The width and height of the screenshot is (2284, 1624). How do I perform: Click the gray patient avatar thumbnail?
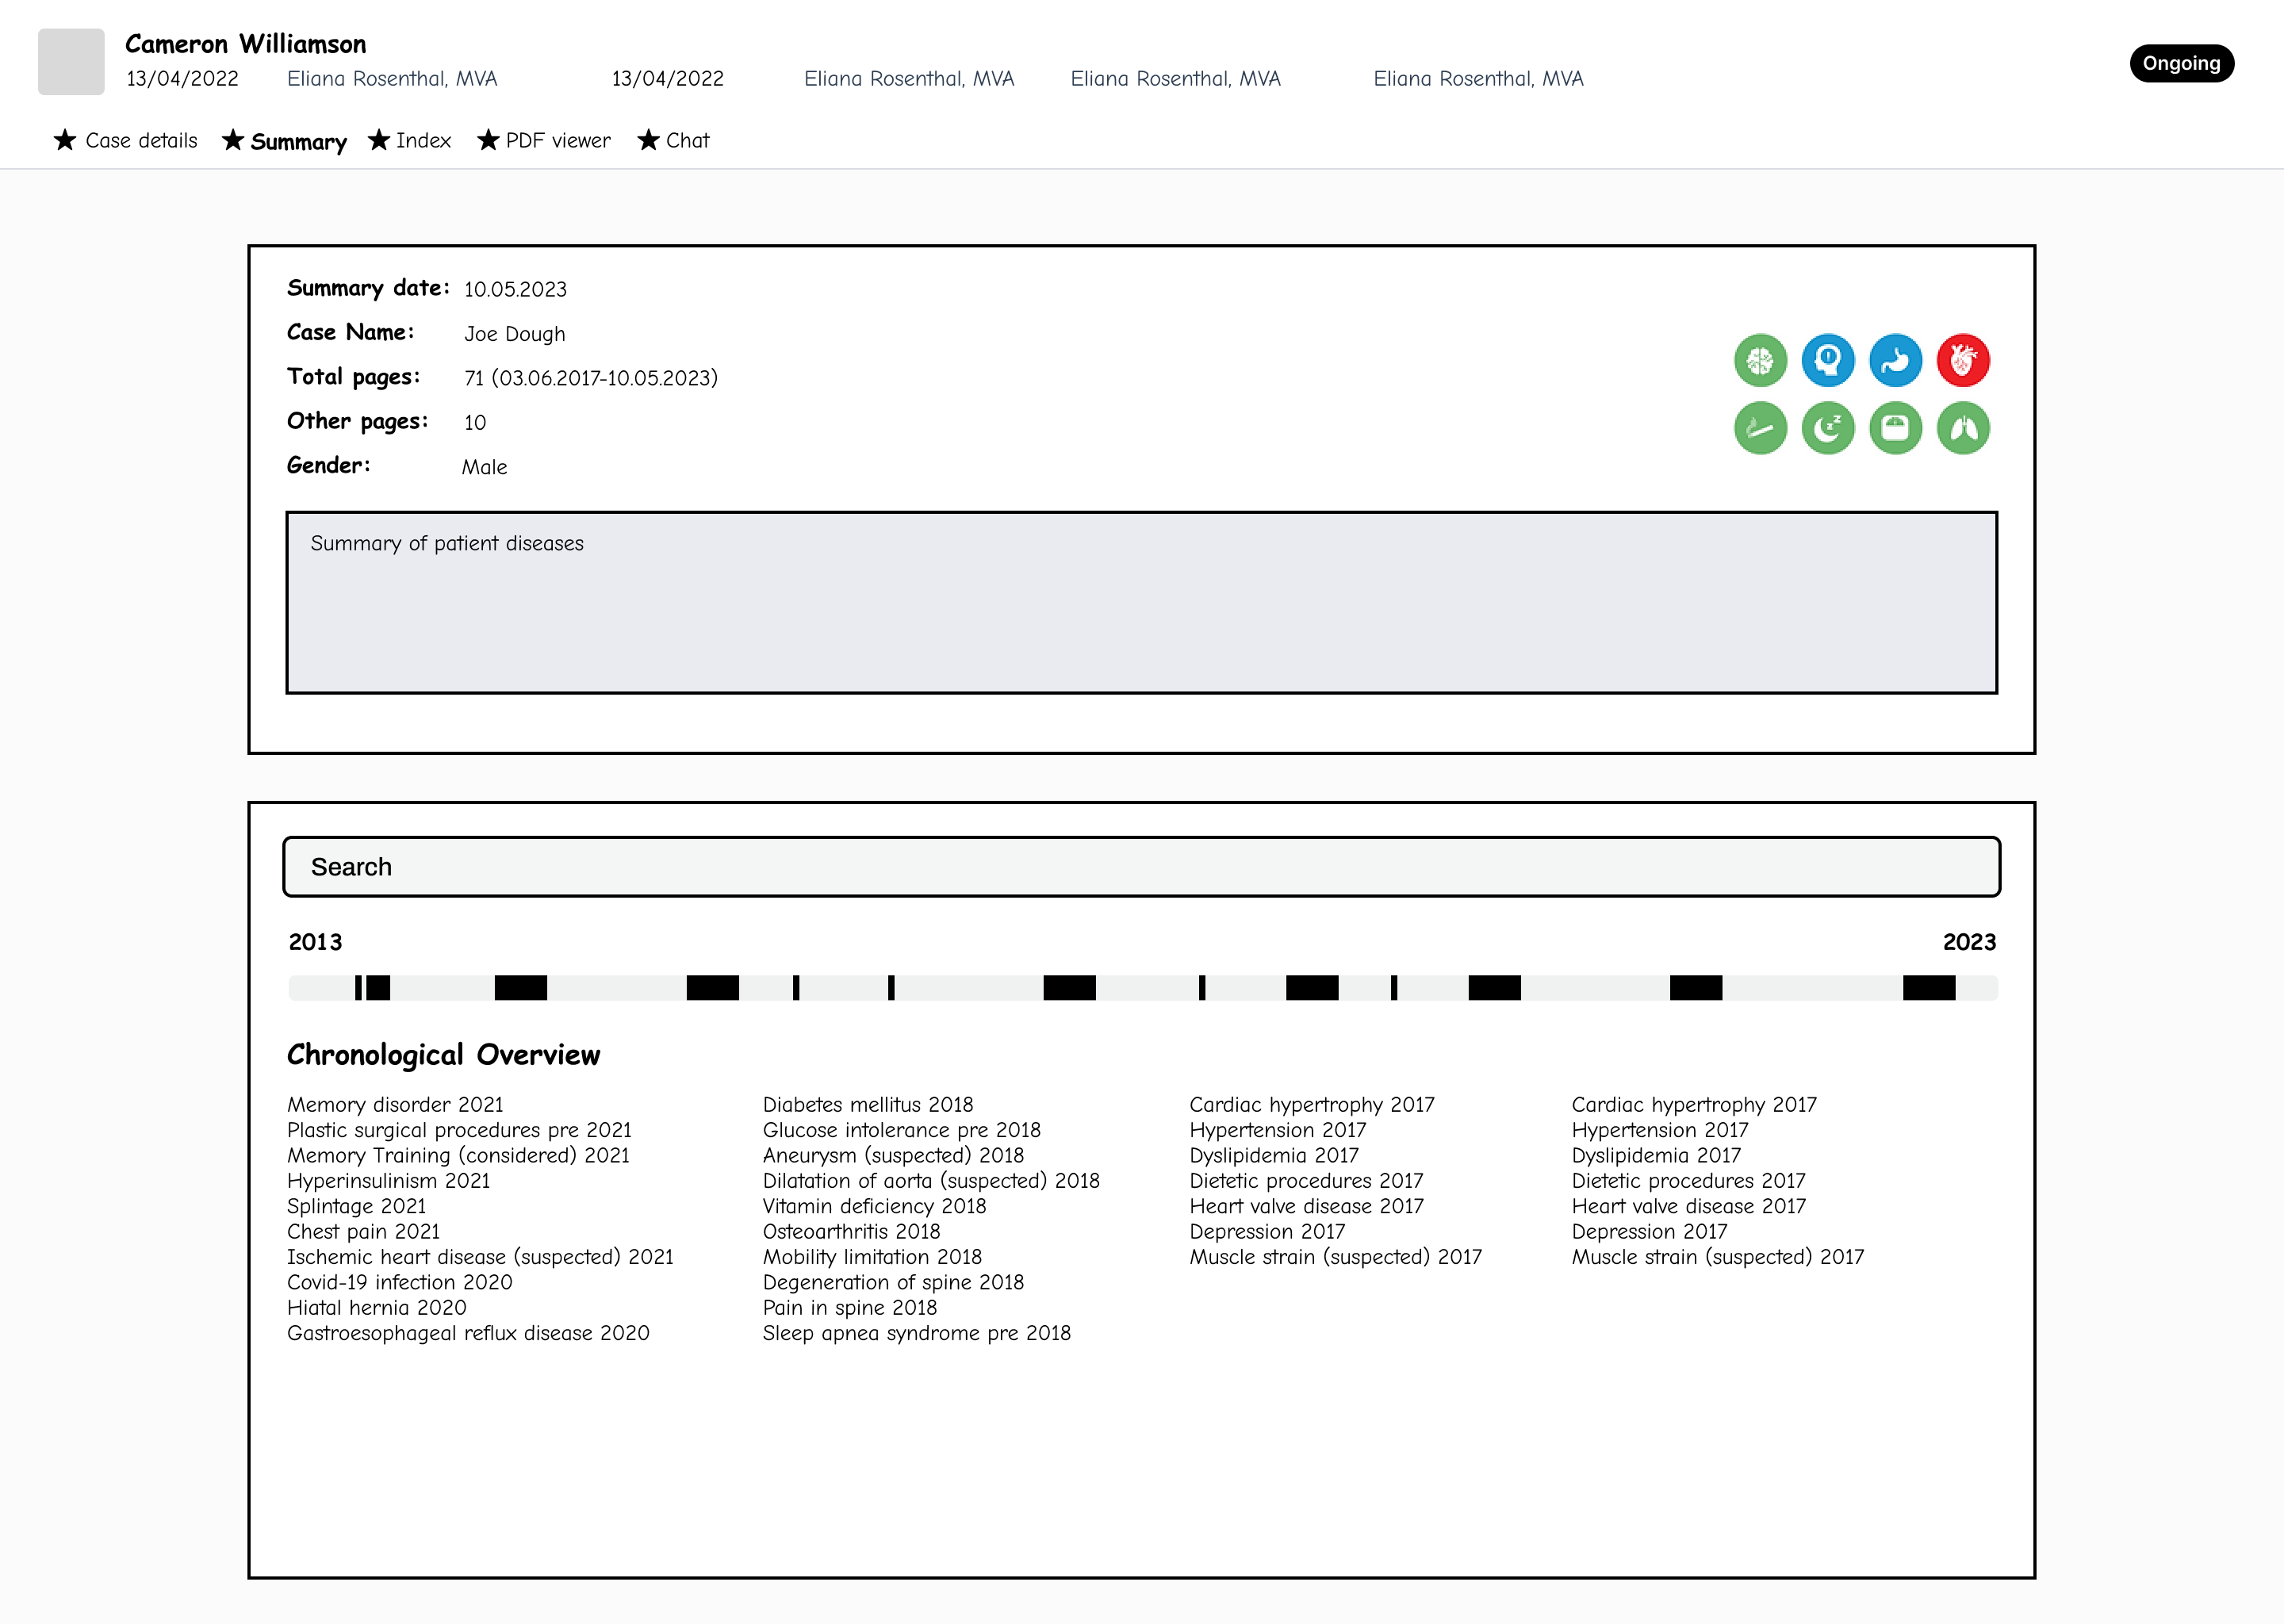(71, 62)
